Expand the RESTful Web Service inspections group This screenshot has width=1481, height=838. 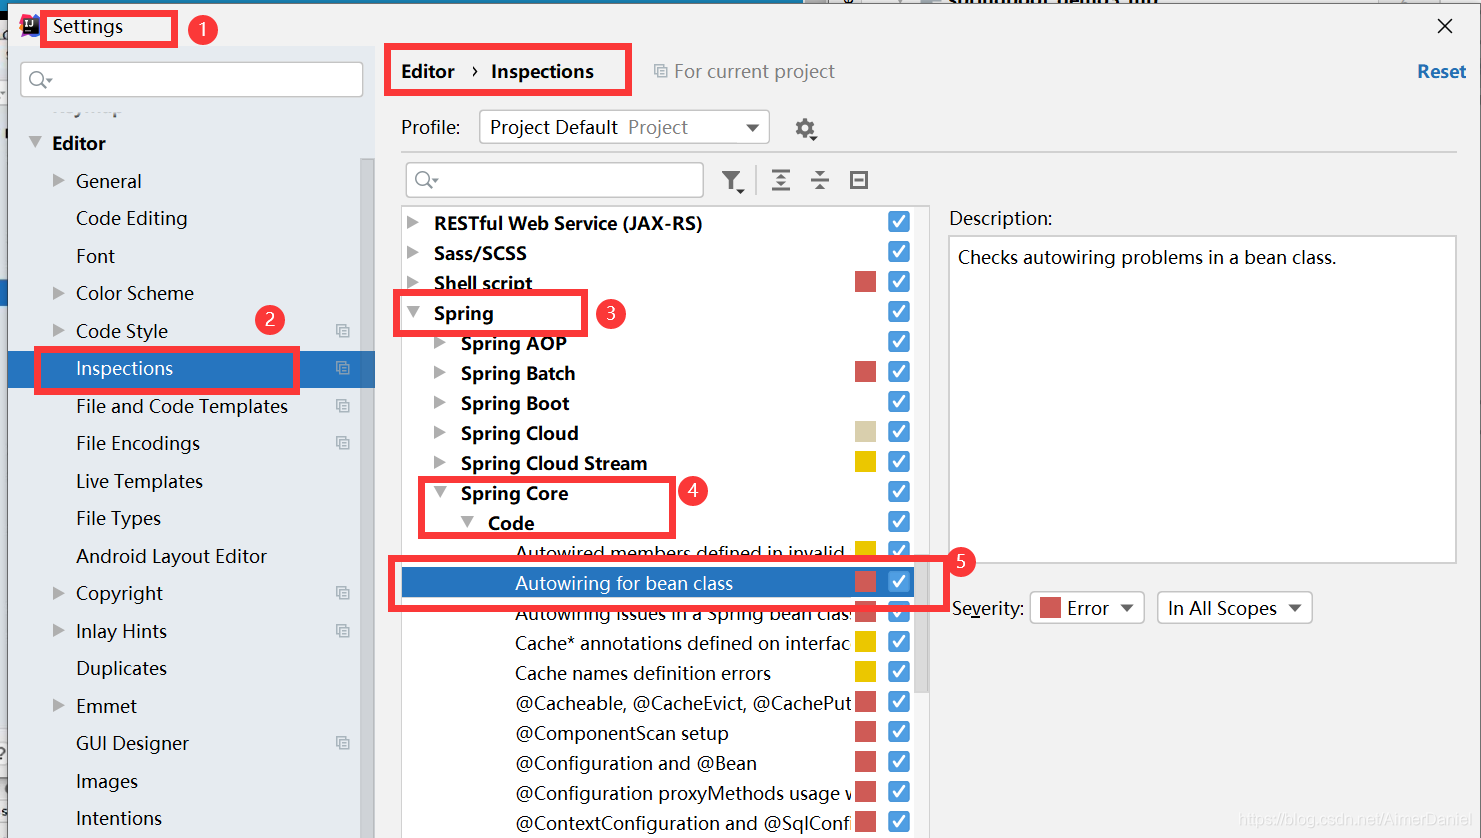click(x=413, y=222)
